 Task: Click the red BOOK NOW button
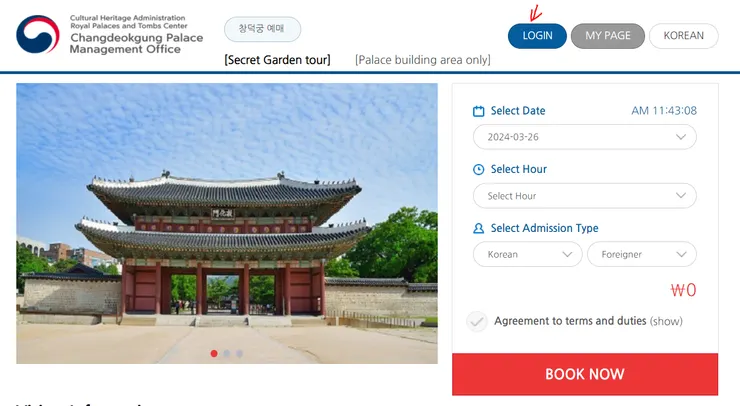585,374
